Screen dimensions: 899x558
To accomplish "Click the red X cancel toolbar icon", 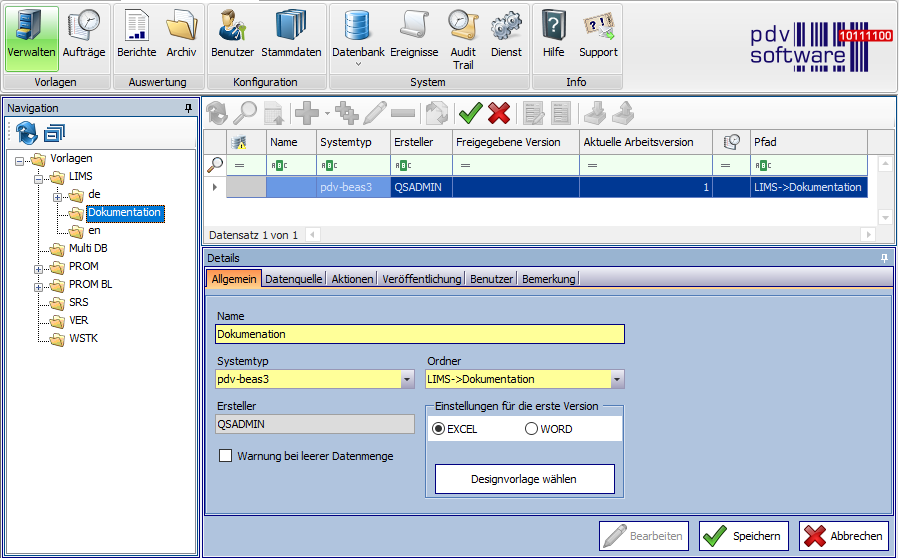I will point(498,114).
